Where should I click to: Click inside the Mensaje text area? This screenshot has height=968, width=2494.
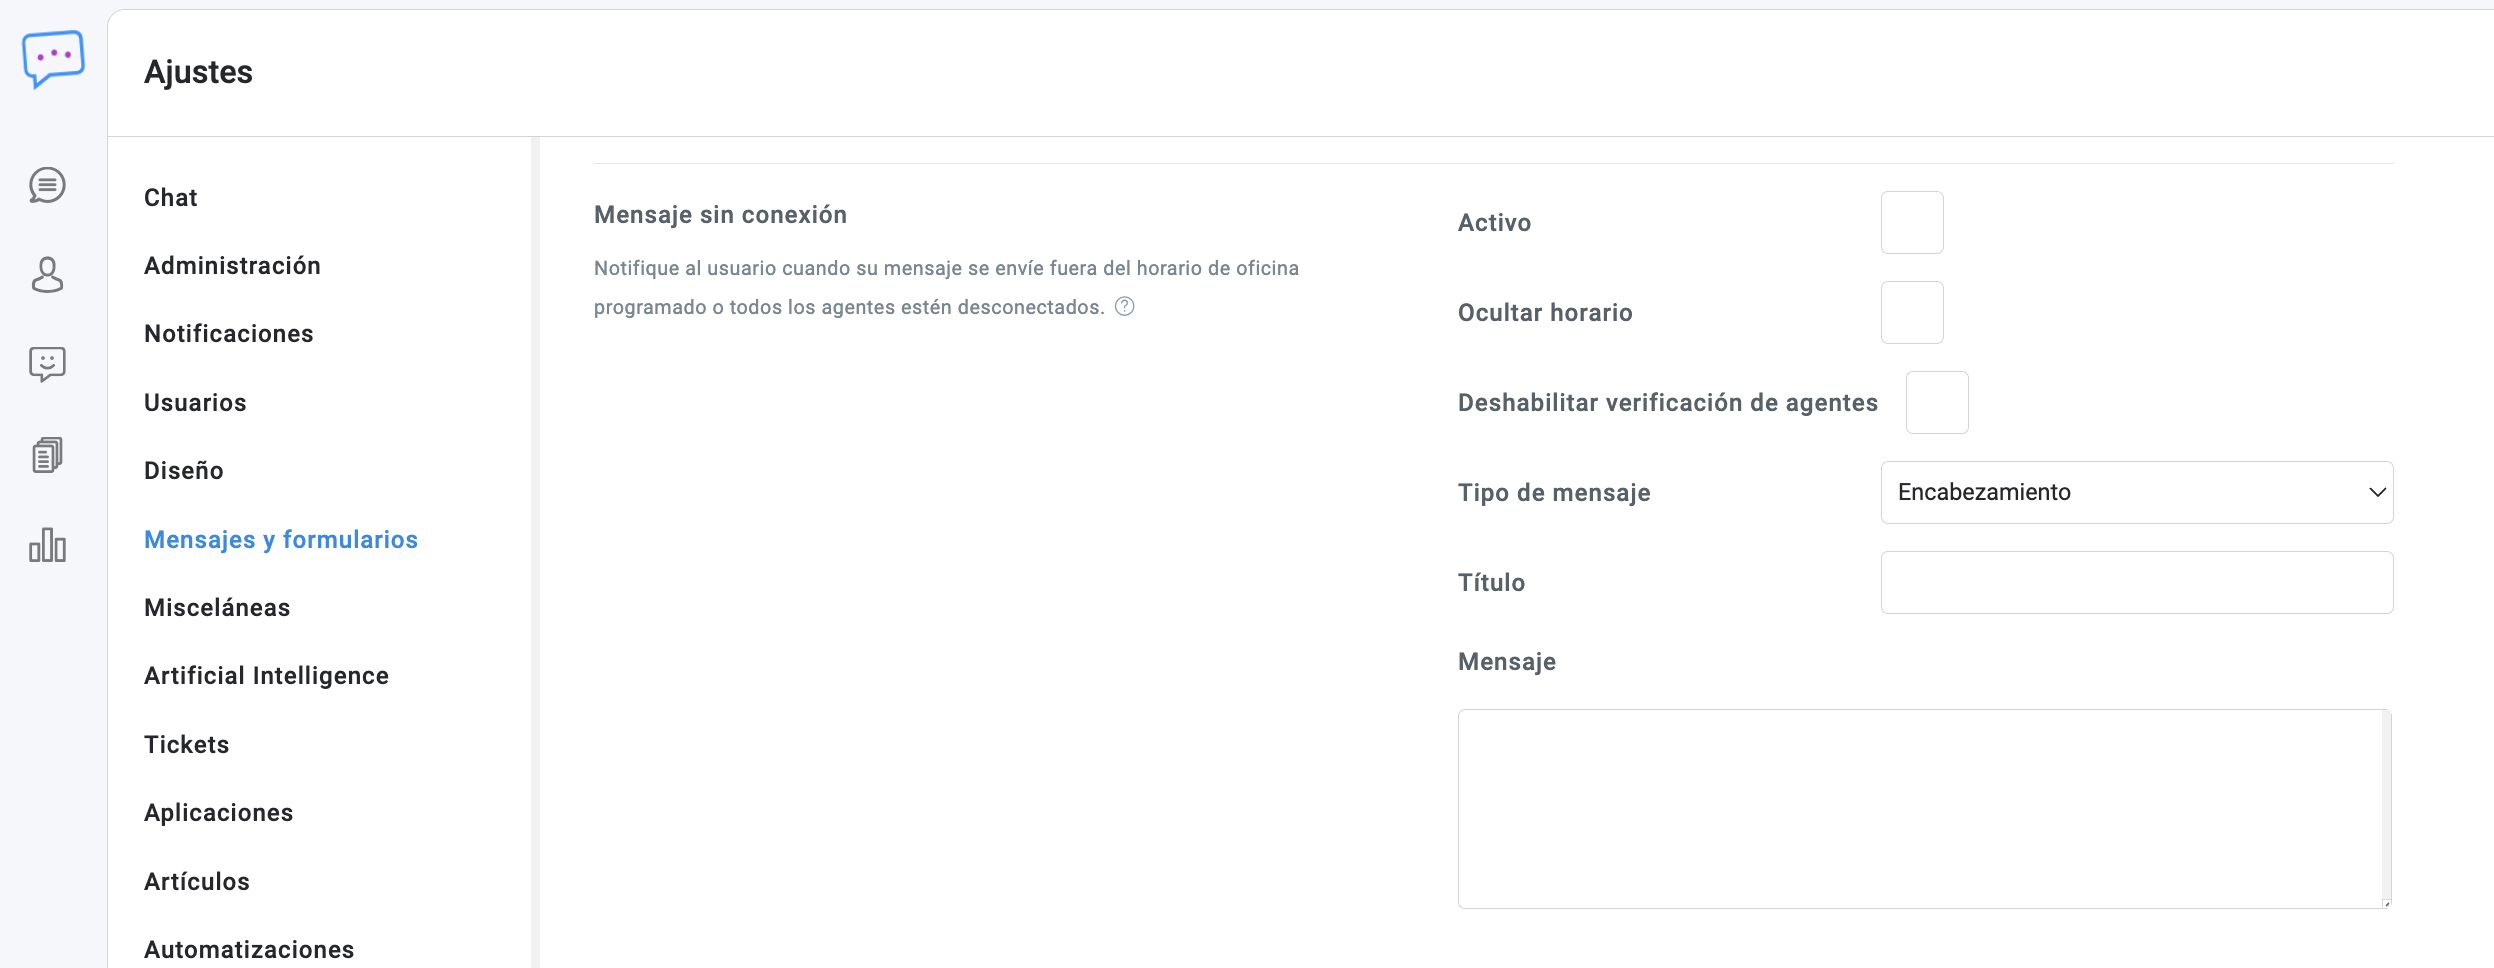click(x=1920, y=808)
